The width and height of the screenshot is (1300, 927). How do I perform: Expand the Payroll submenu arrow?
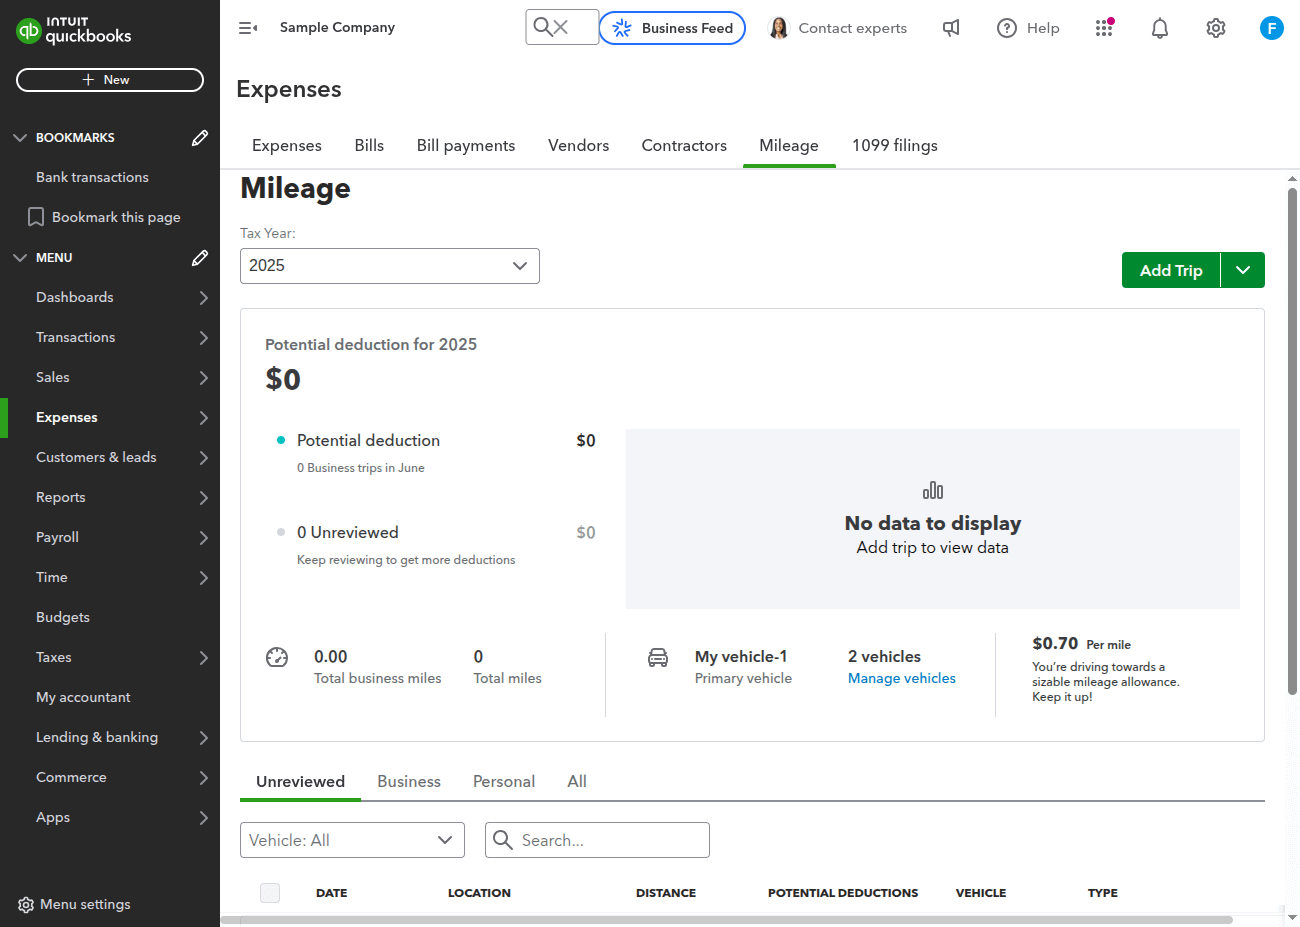point(203,538)
